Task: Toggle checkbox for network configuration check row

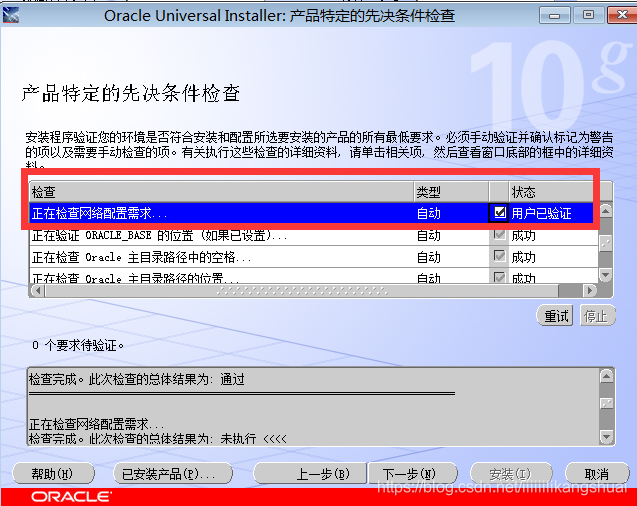Action: click(x=499, y=212)
